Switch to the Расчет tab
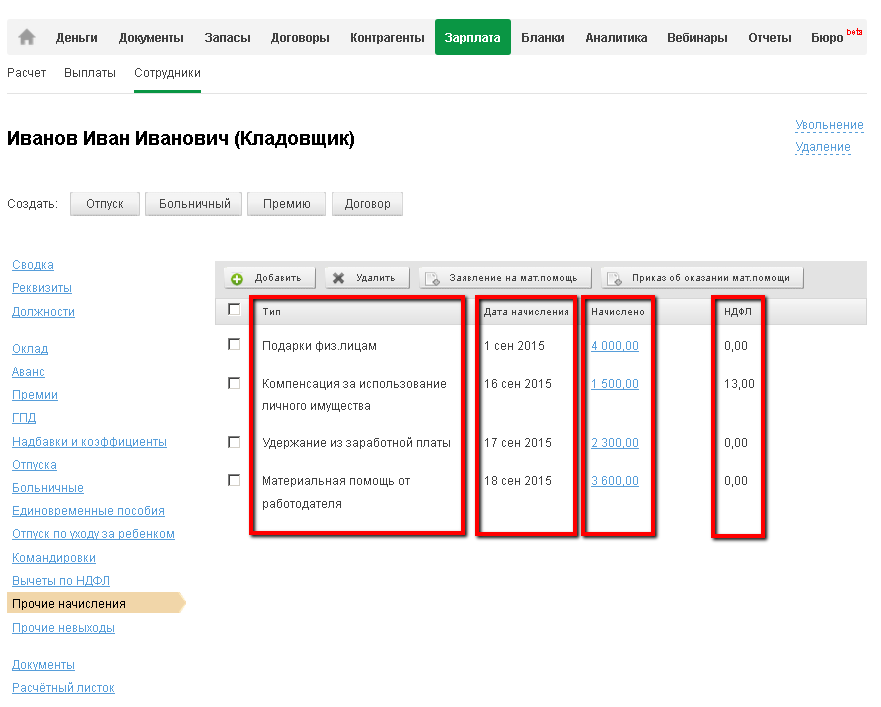This screenshot has height=707, width=881. pyautogui.click(x=27, y=73)
